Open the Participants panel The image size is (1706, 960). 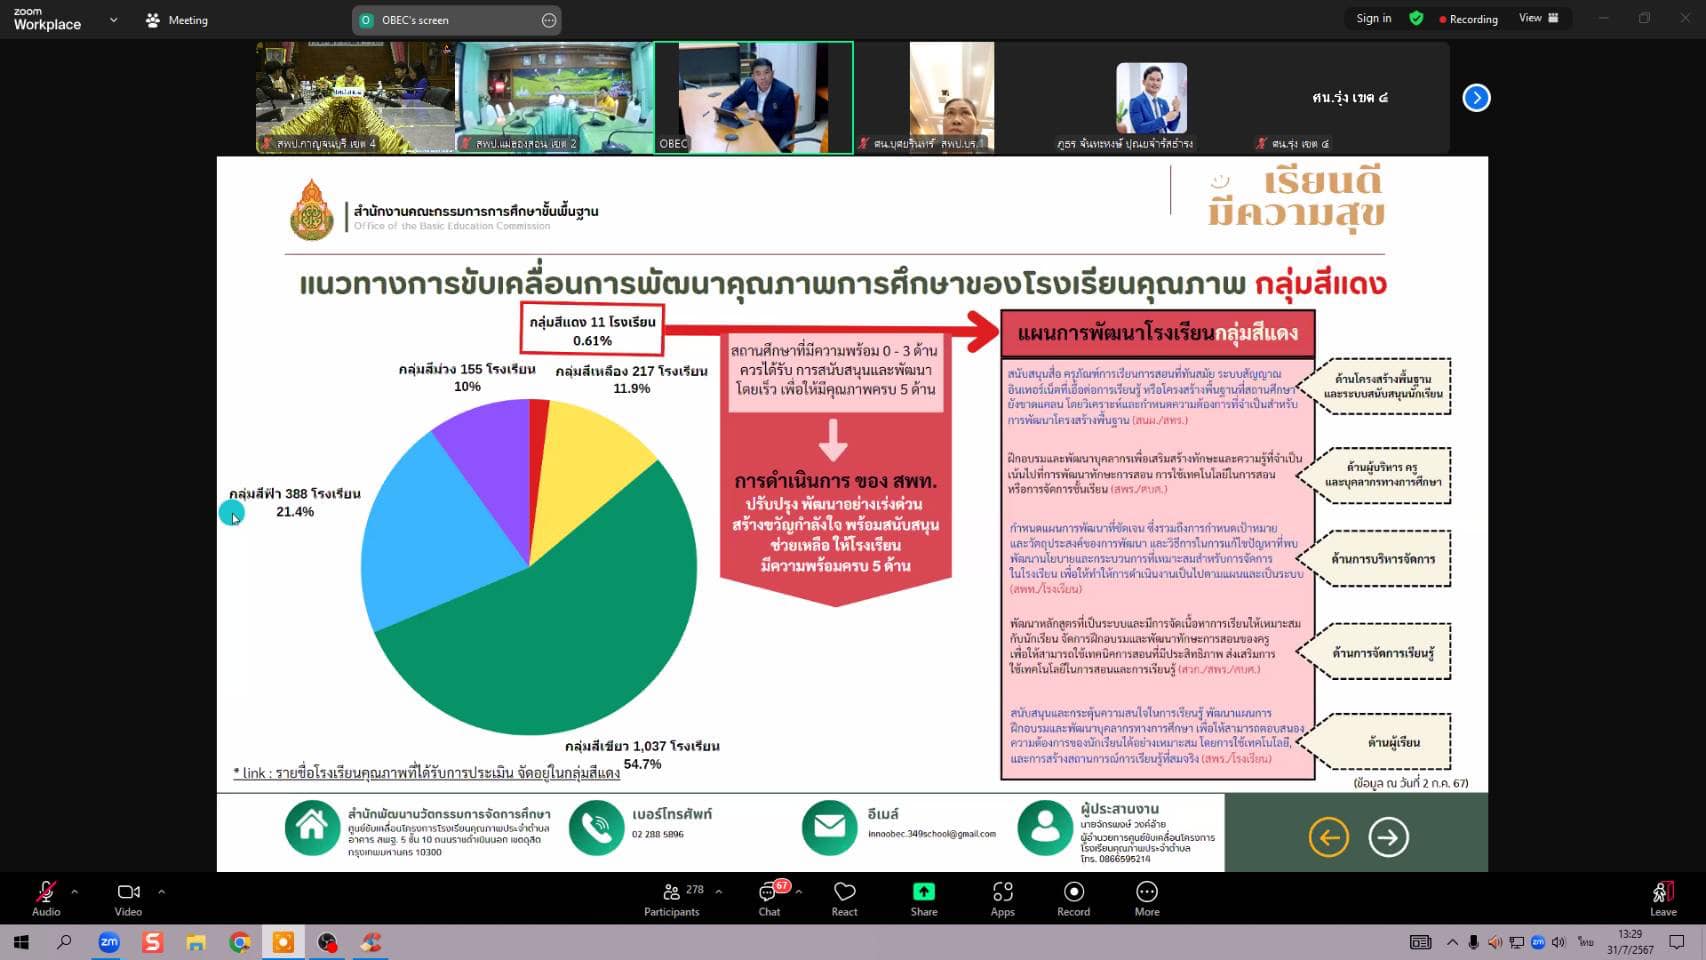pos(672,898)
